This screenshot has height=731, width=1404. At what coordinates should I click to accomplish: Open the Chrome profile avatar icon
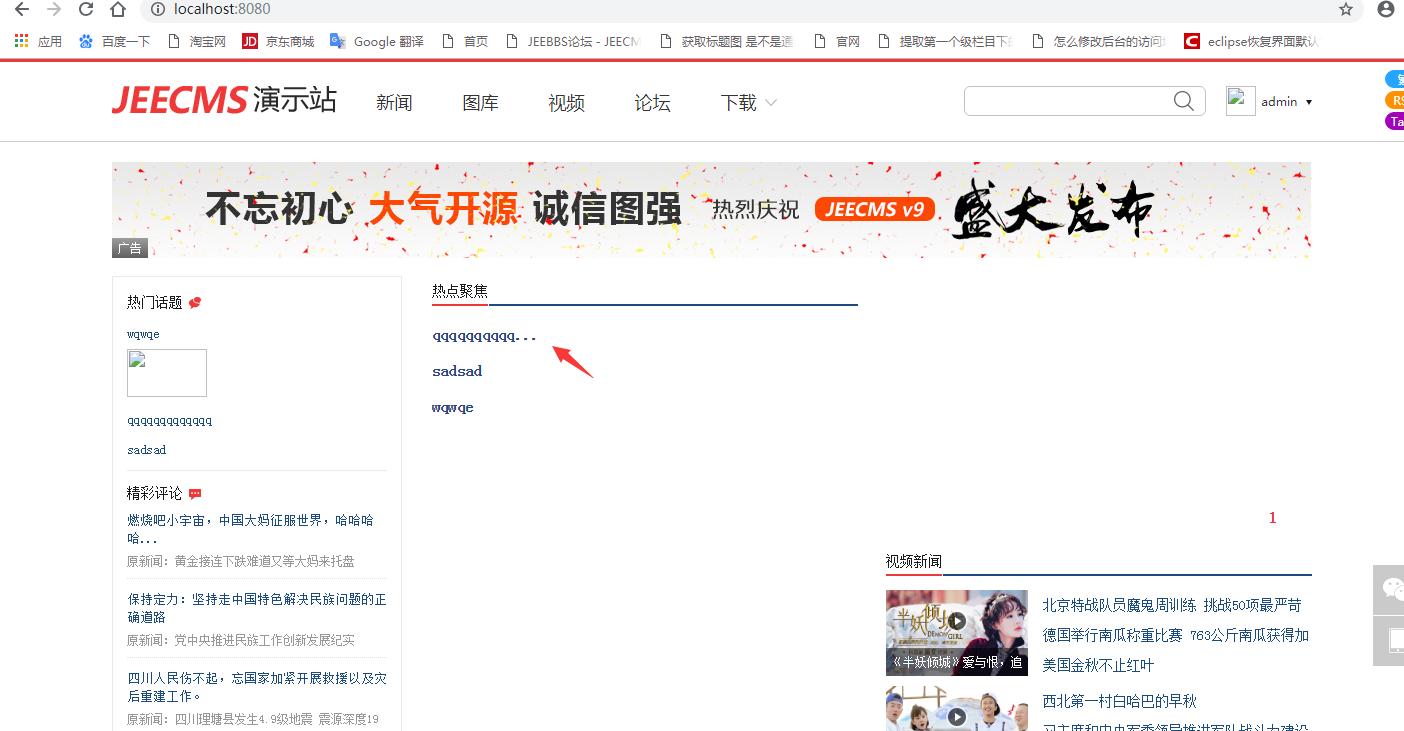[x=1386, y=9]
